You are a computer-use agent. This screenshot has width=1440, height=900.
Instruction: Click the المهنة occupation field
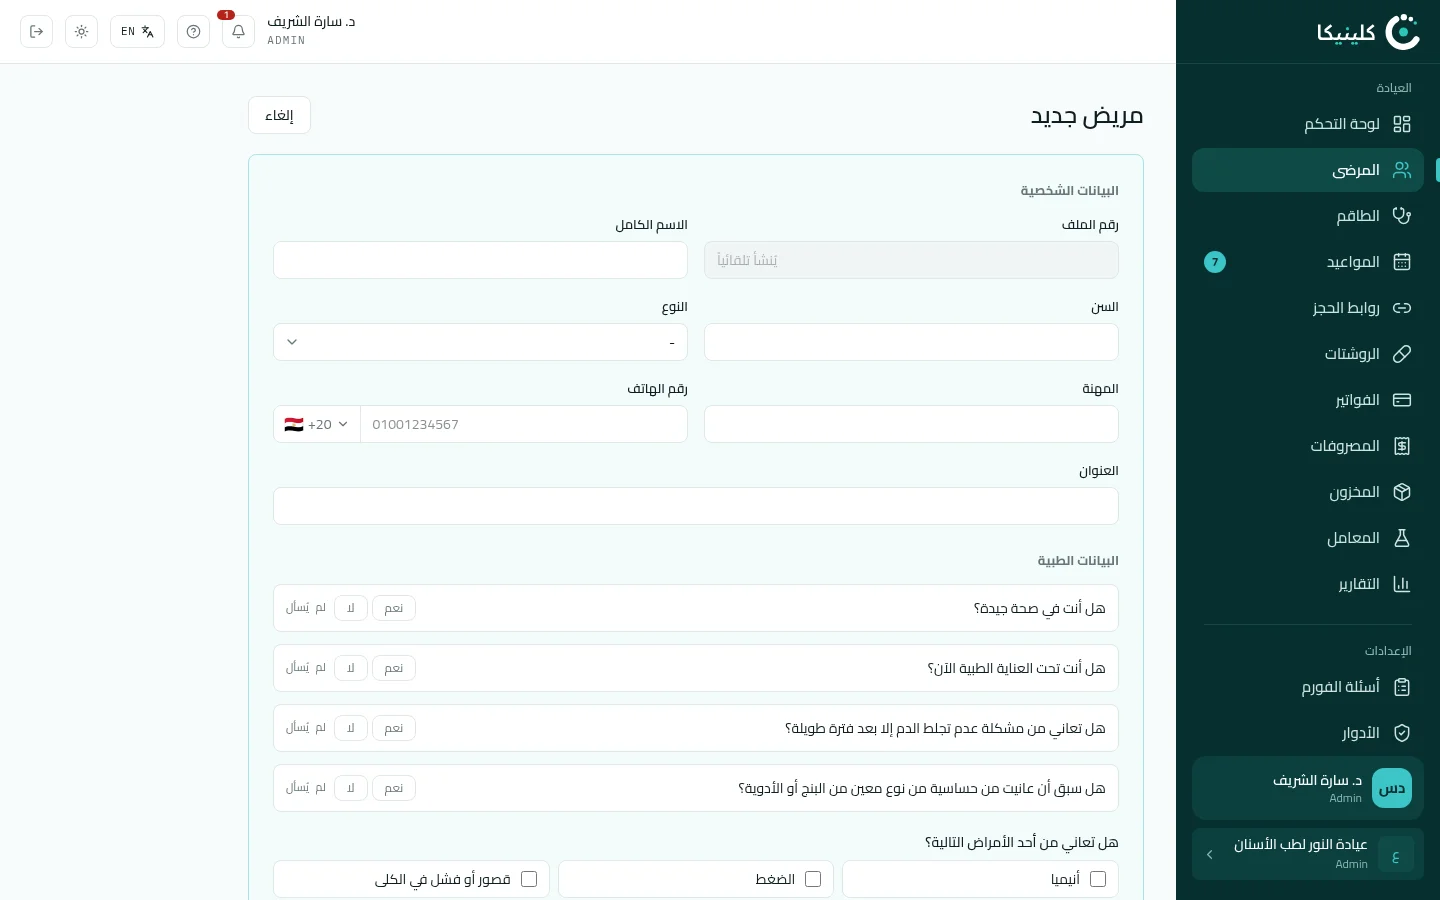[911, 424]
